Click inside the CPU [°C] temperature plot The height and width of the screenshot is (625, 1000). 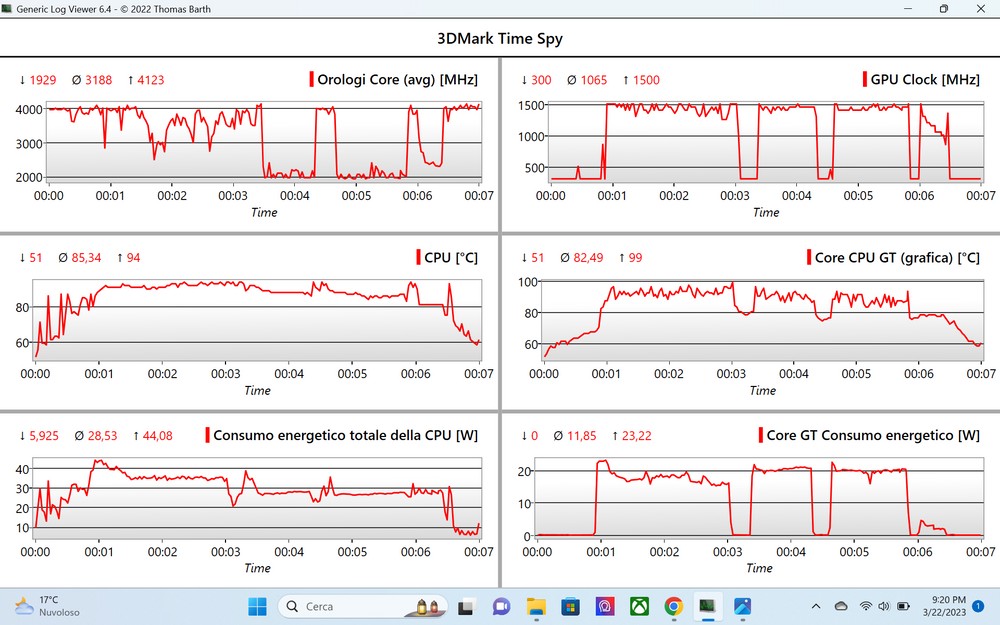pyautogui.click(x=257, y=320)
